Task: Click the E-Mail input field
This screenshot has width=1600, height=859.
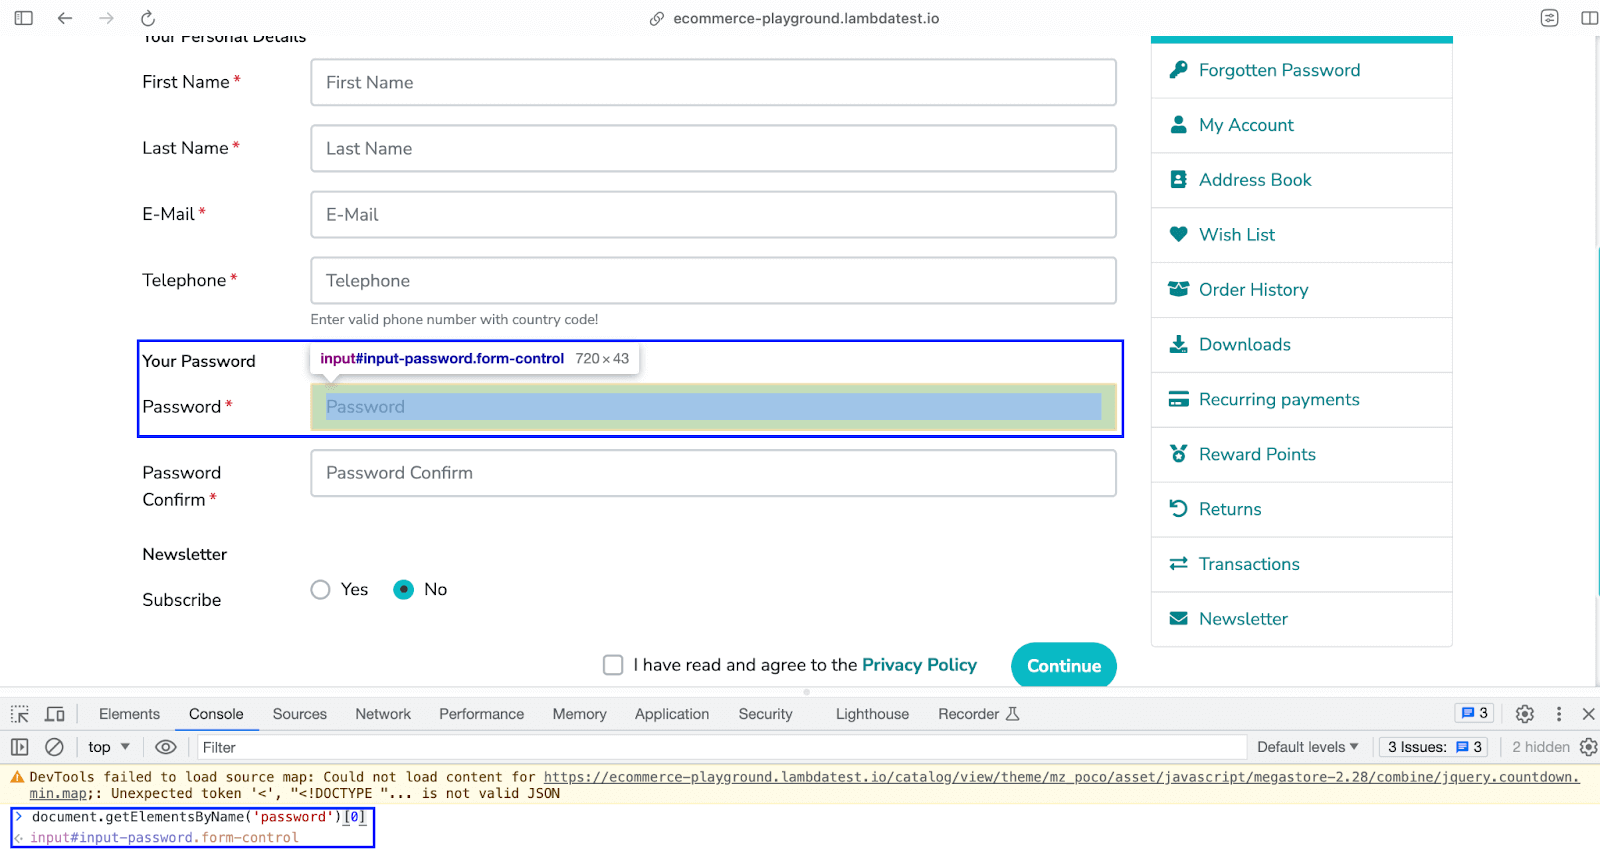Action: pyautogui.click(x=713, y=214)
